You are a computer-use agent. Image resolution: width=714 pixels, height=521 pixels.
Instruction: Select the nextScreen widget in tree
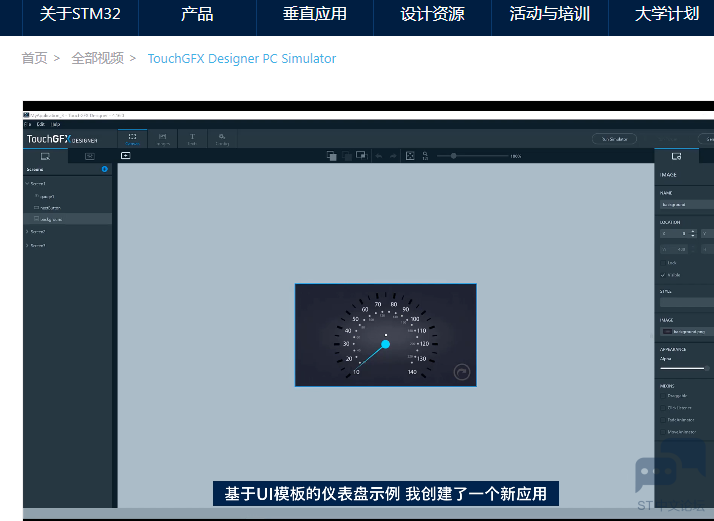(48, 208)
